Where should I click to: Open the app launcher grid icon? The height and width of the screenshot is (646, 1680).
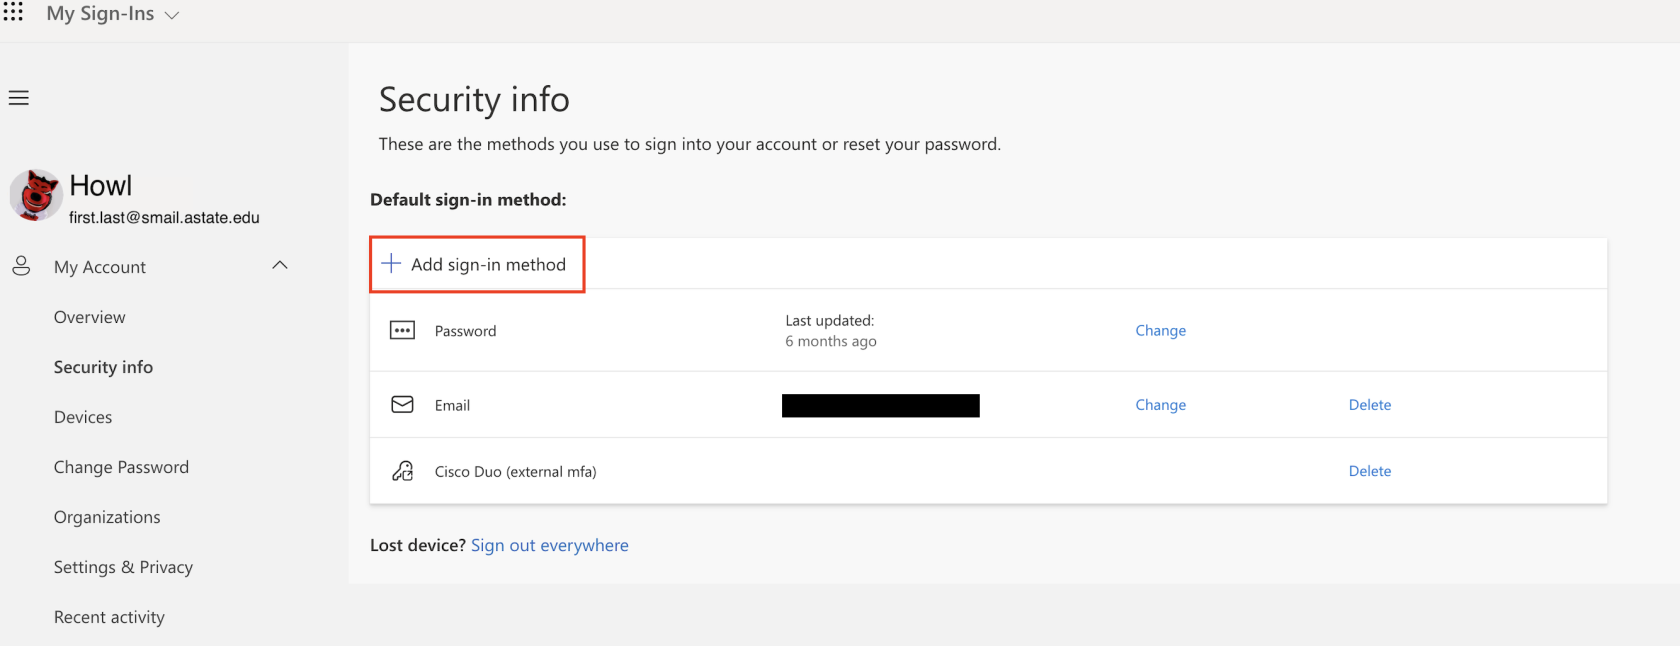tap(13, 11)
